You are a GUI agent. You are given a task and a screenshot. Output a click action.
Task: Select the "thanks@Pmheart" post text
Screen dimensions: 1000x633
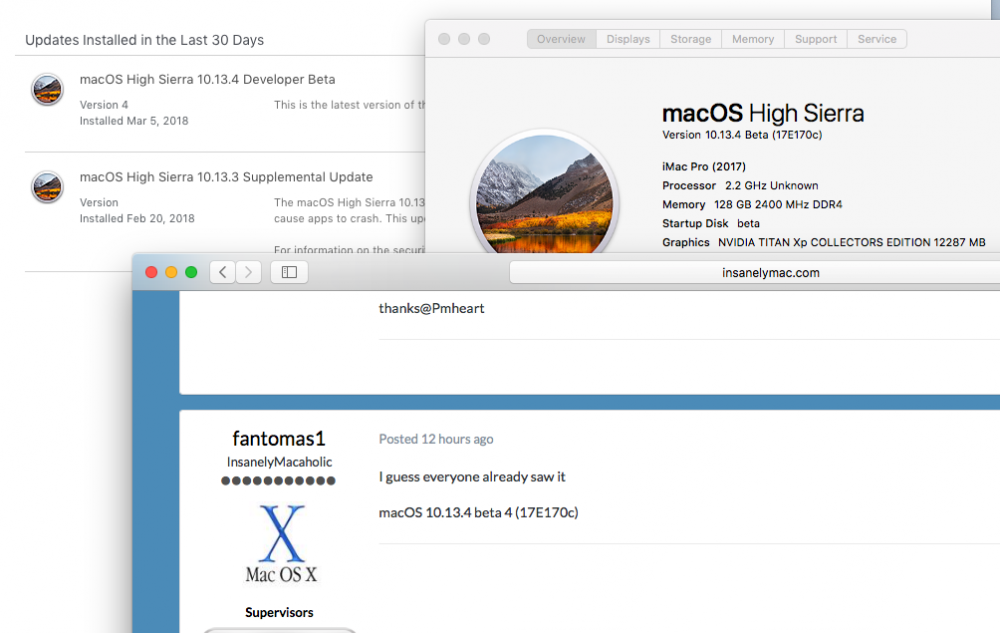(432, 308)
